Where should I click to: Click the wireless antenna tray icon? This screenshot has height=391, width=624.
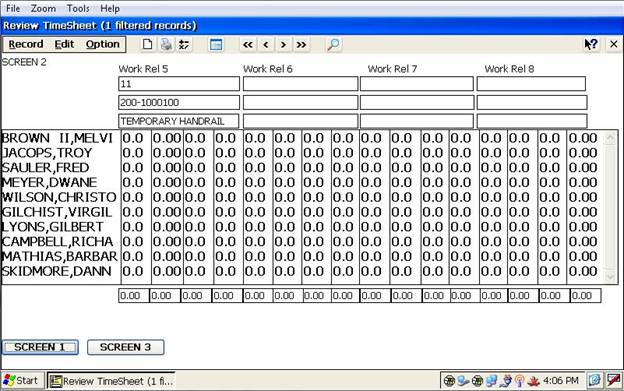[x=519, y=381]
